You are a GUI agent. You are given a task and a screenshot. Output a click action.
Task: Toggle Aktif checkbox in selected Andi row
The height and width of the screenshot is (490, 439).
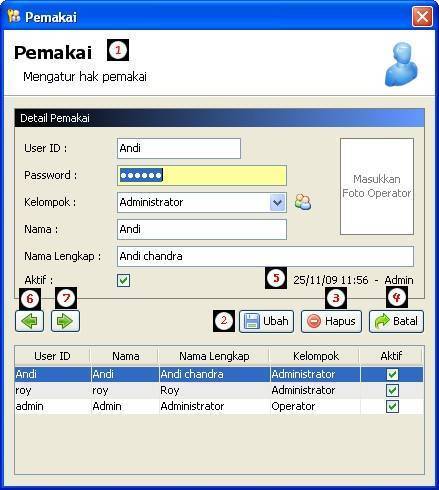tap(392, 374)
